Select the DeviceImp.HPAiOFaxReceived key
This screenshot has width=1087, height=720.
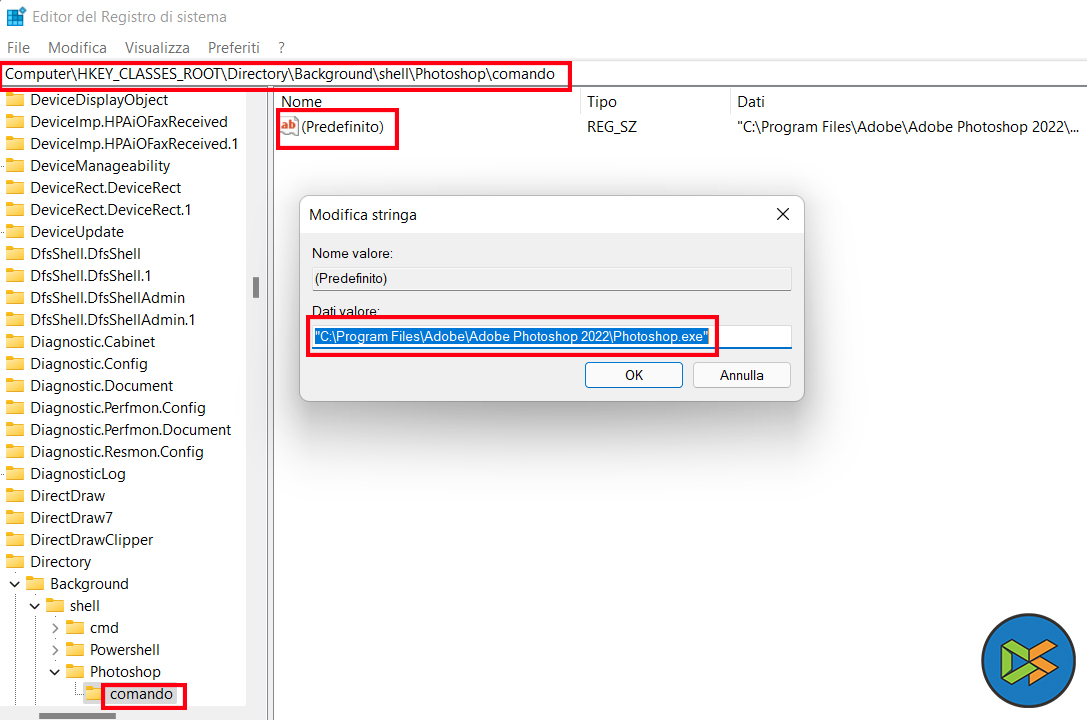coord(128,121)
